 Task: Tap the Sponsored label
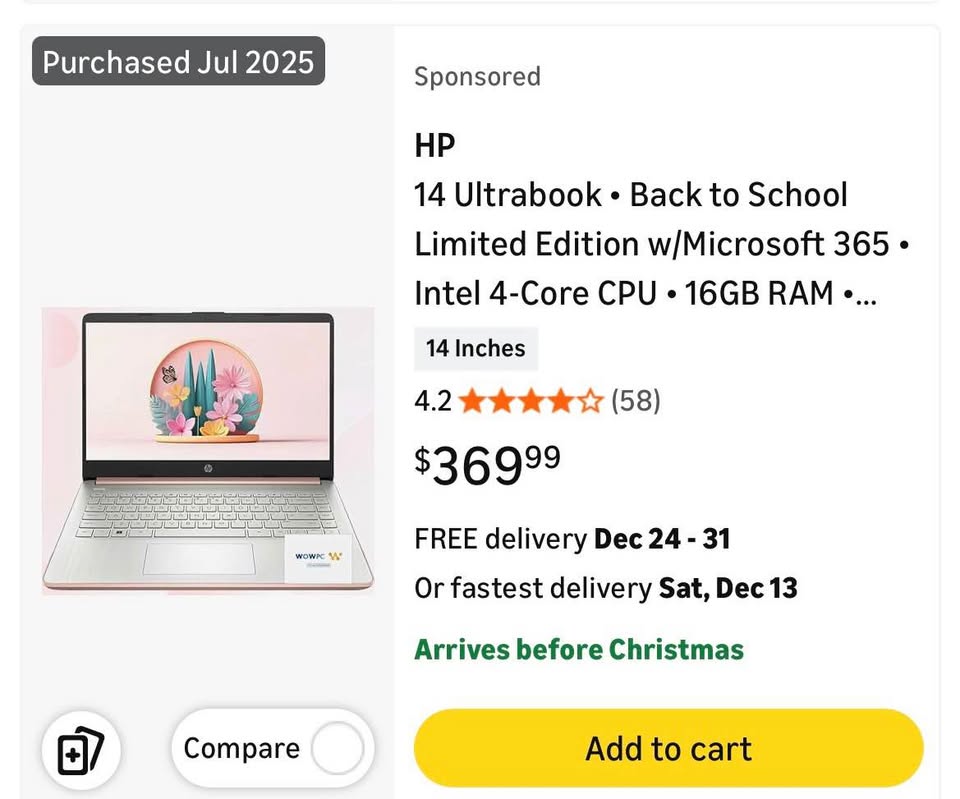click(x=477, y=77)
